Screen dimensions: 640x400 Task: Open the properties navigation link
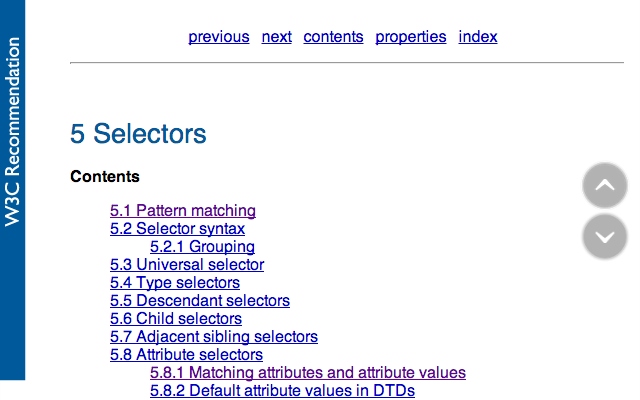tap(411, 37)
